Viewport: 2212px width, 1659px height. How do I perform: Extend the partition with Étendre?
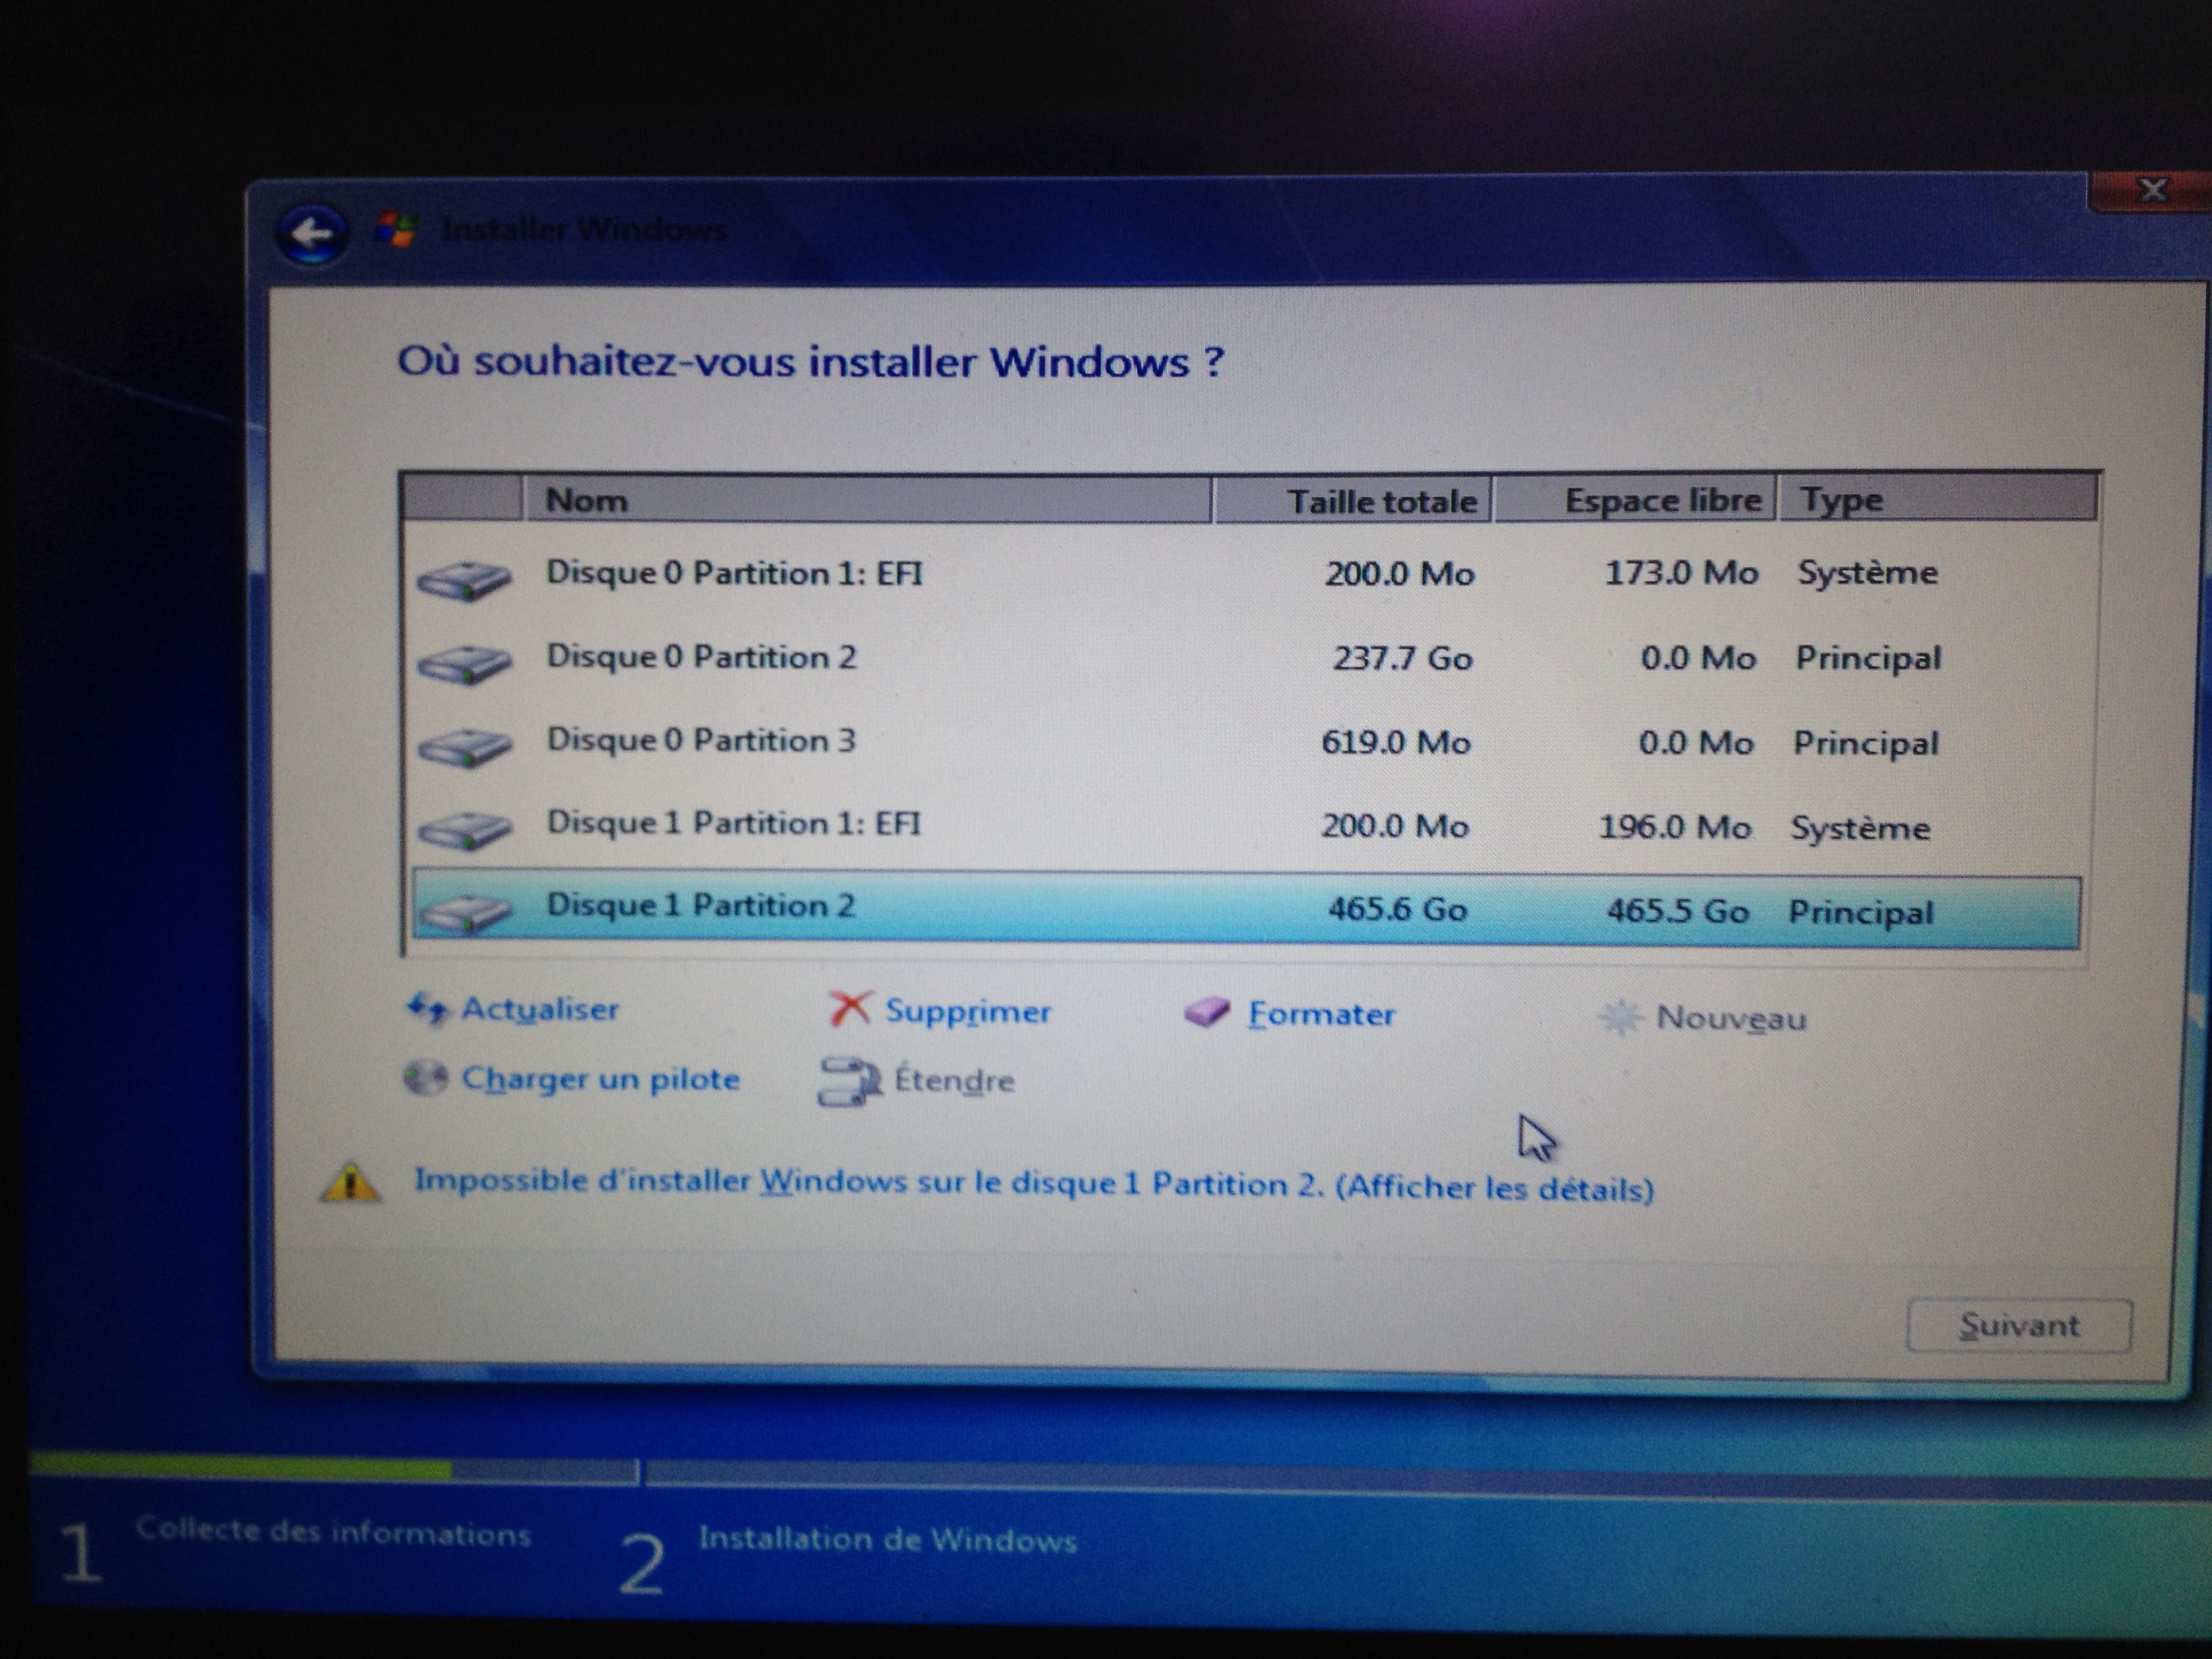coord(954,1081)
